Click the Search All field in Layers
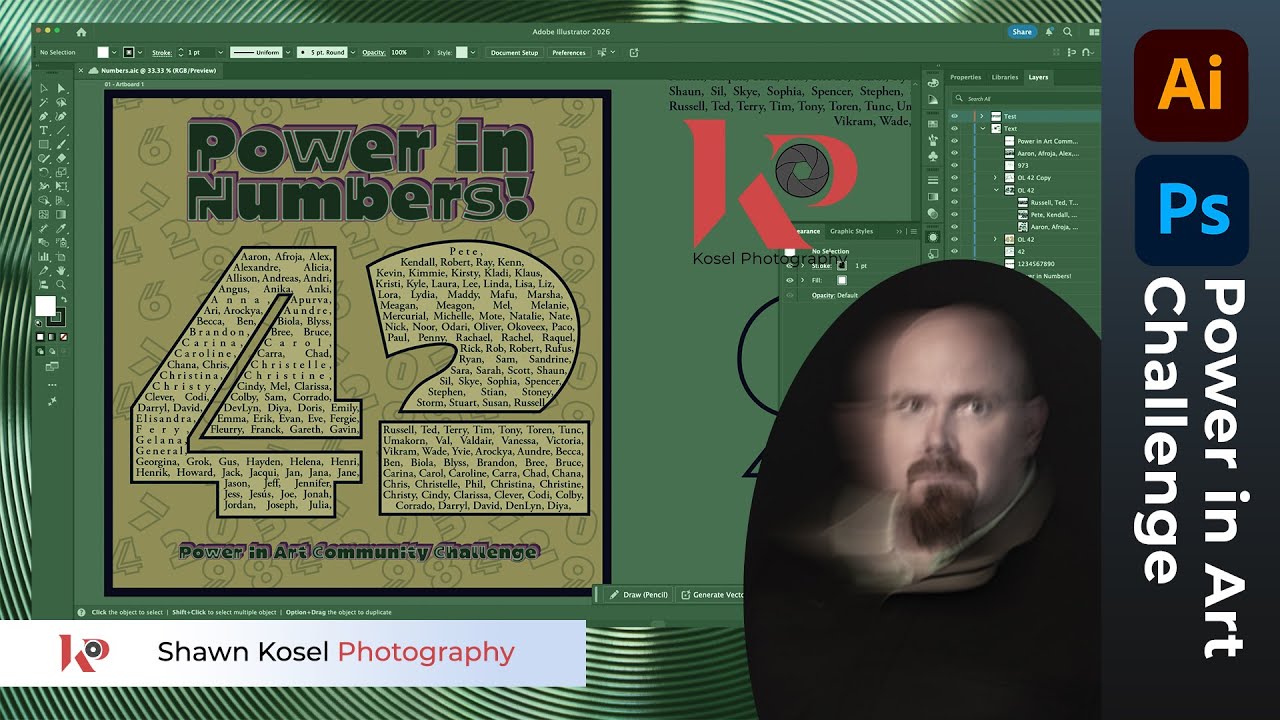The width and height of the screenshot is (1280, 720). [1025, 99]
